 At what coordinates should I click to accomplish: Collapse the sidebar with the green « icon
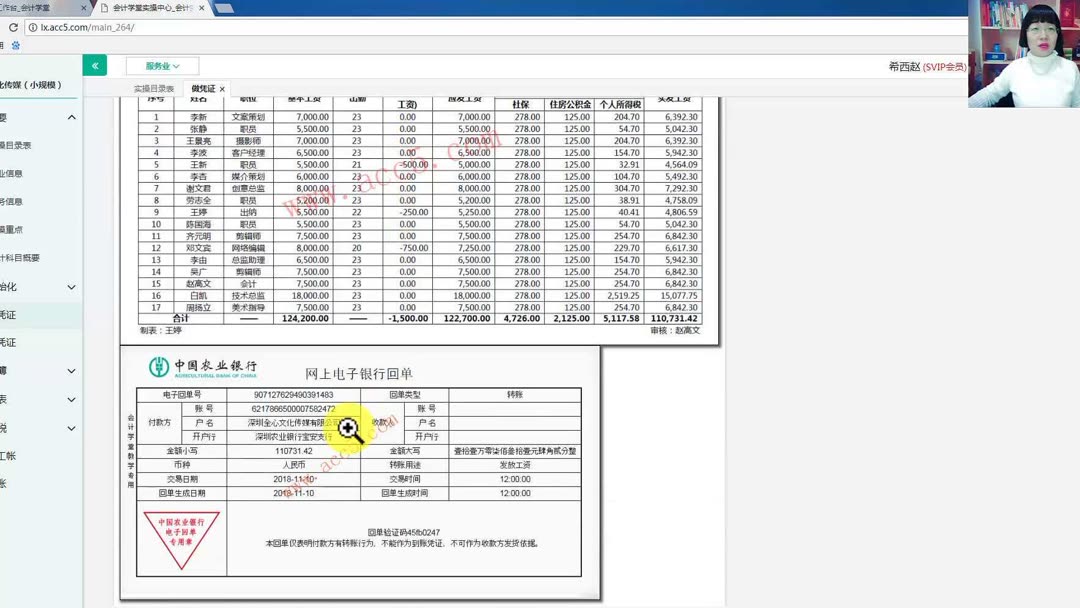93,64
